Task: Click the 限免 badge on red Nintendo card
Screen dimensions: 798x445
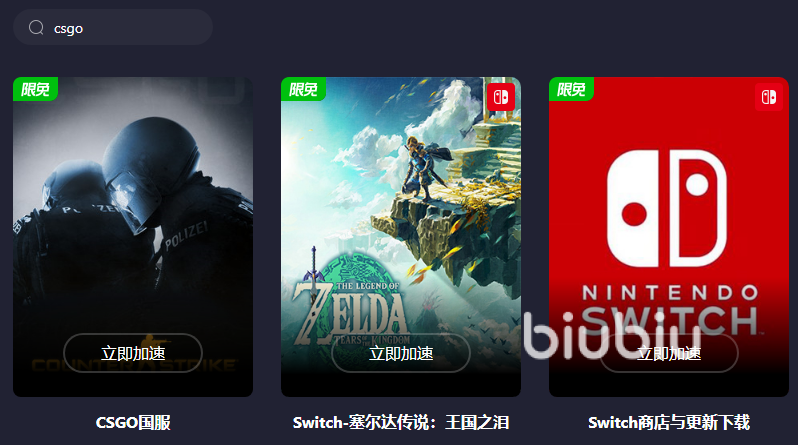Action: click(x=571, y=89)
